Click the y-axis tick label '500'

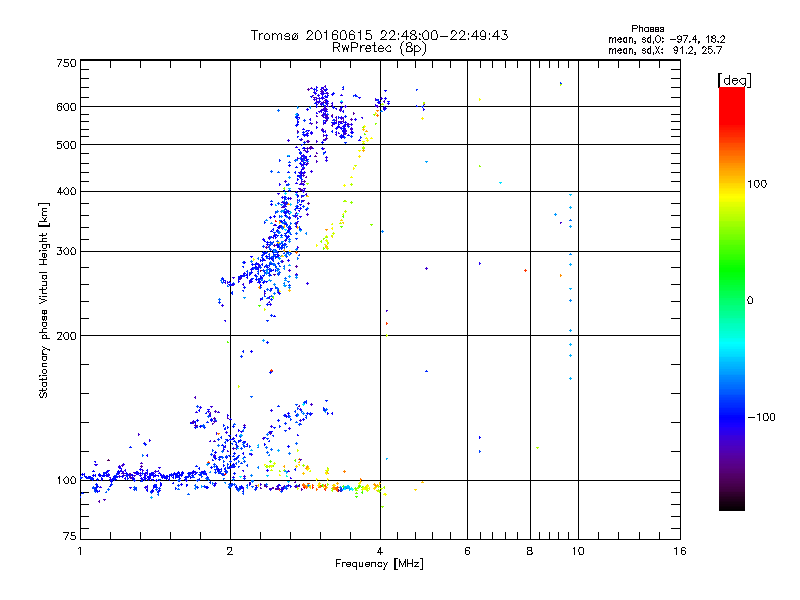point(67,145)
